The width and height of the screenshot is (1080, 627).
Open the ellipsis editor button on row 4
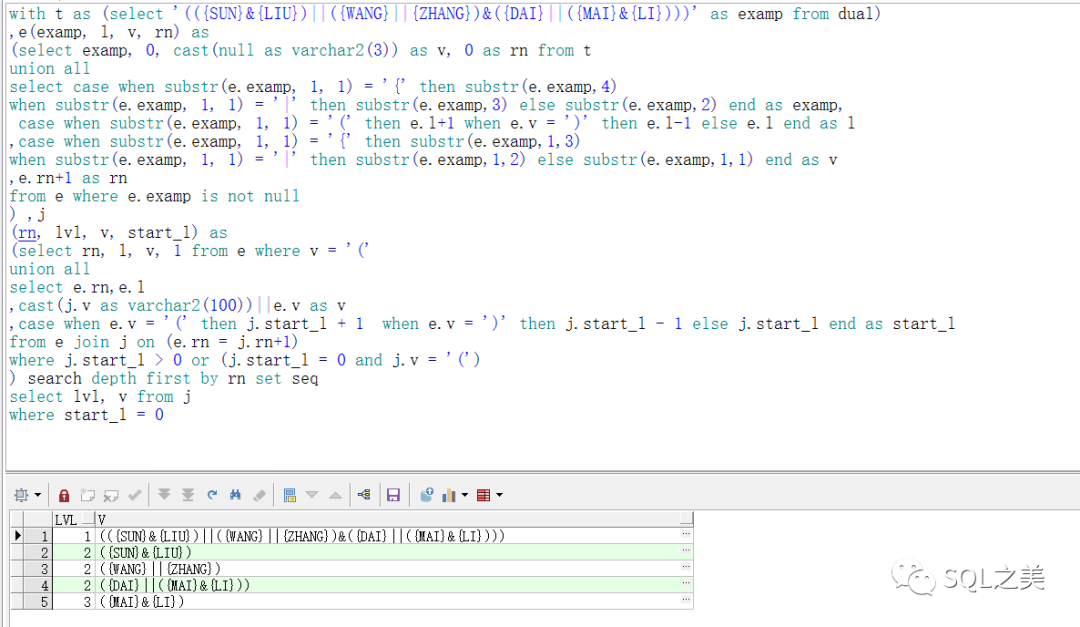click(x=686, y=584)
